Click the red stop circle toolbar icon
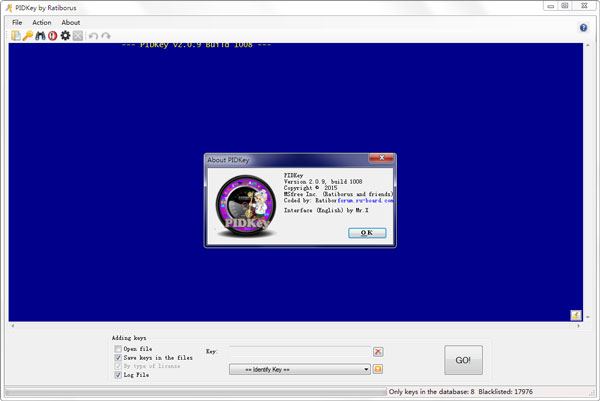 [x=52, y=36]
